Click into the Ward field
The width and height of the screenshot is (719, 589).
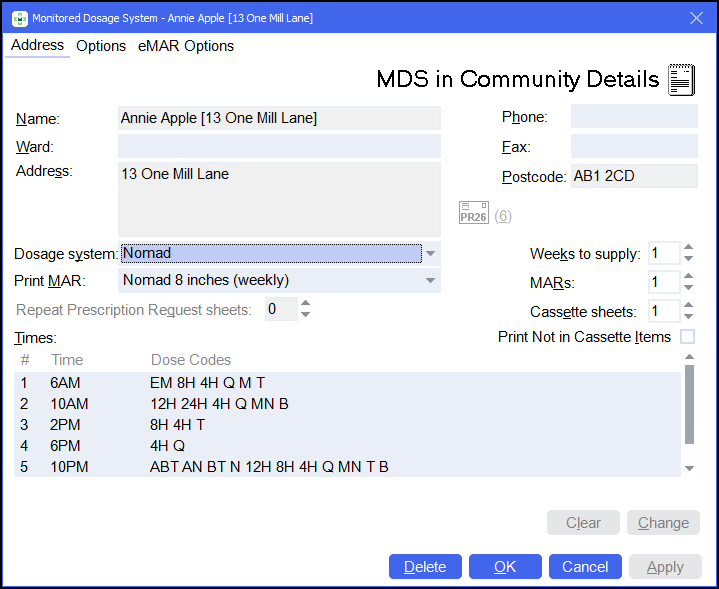point(279,146)
